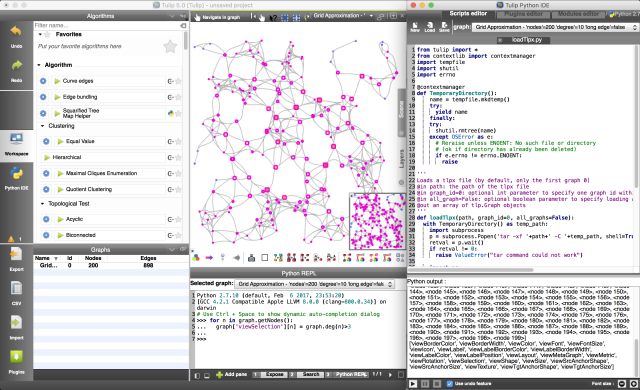The height and width of the screenshot is (390, 640).
Task: Switch to the Modules editor tab
Action: [x=578, y=14]
